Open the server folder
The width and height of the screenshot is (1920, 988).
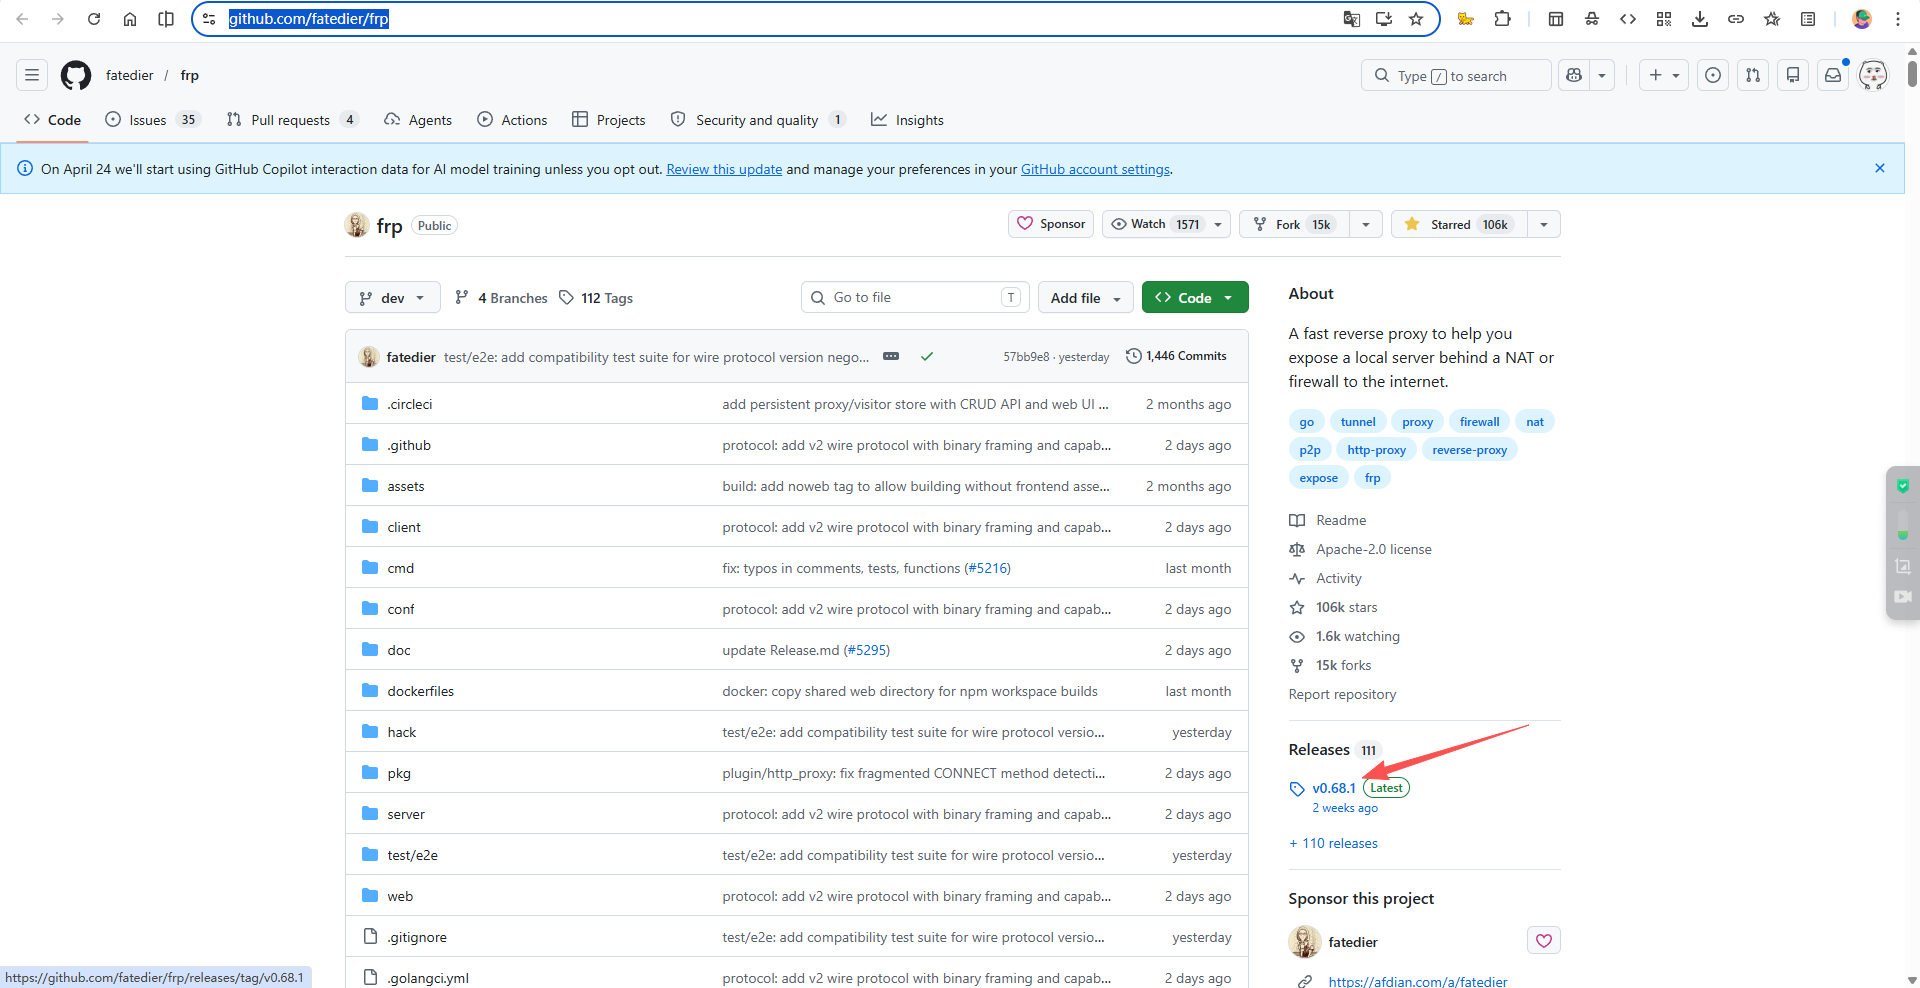406,814
